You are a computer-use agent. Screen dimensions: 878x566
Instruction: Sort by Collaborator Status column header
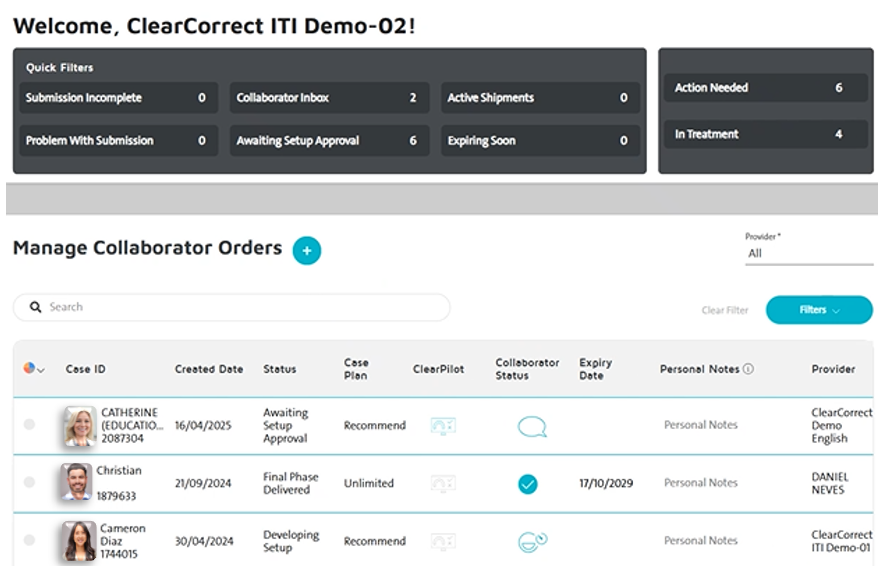pos(527,369)
